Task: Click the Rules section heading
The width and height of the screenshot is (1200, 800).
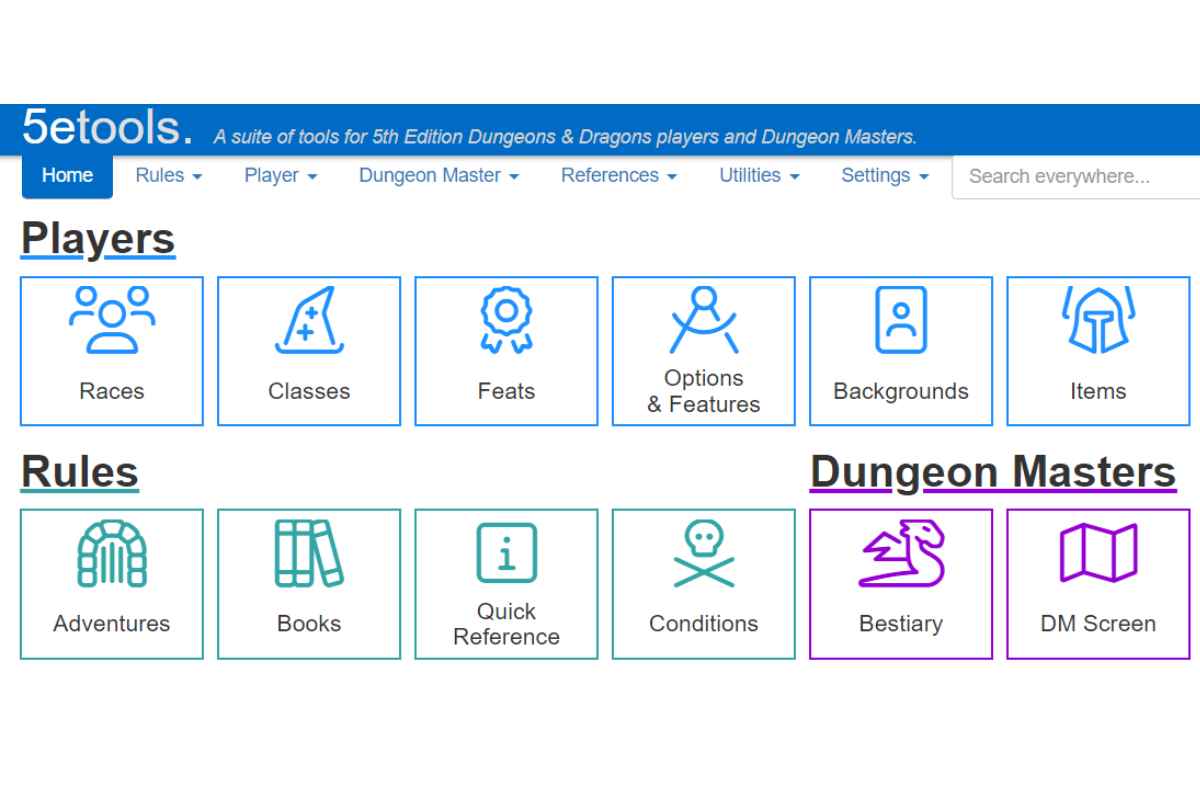Action: [80, 472]
